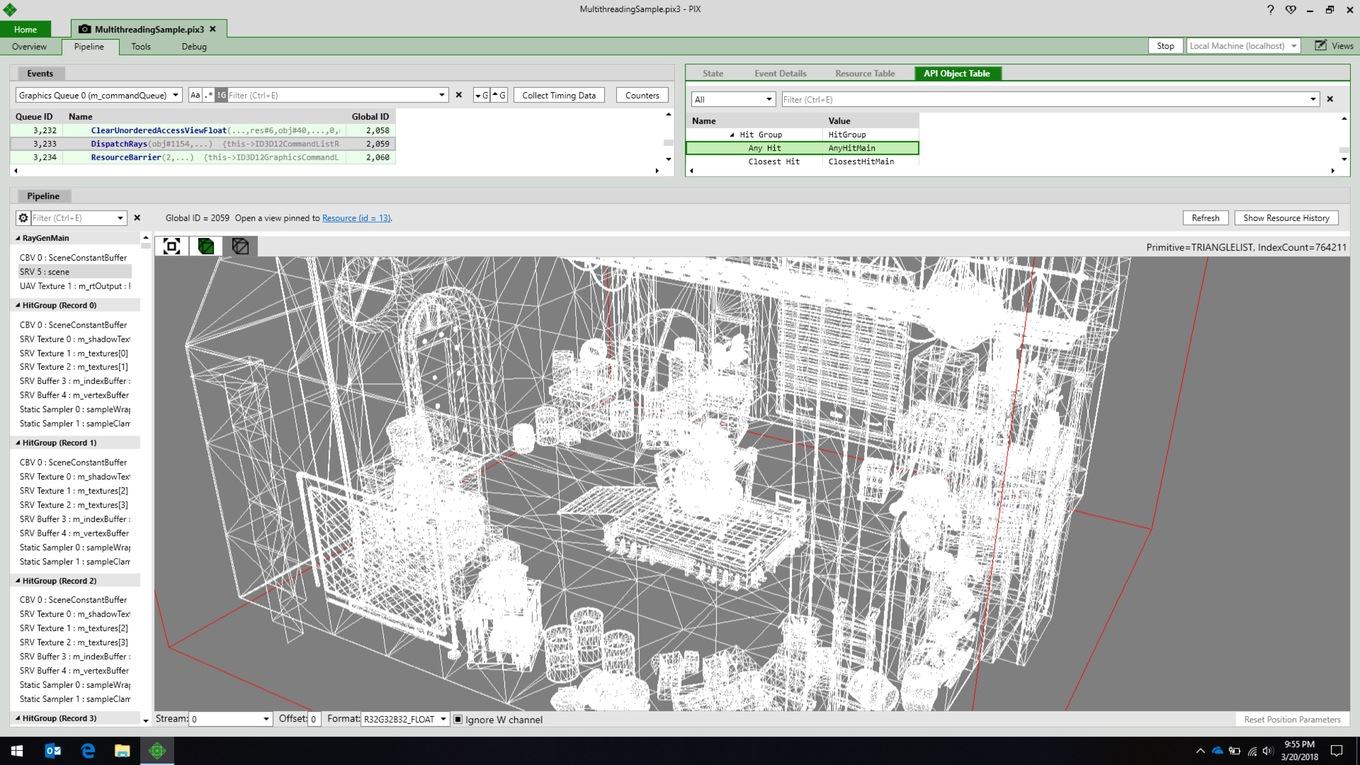This screenshot has width=1360, height=765.
Task: Click the Refresh button
Action: (1205, 218)
